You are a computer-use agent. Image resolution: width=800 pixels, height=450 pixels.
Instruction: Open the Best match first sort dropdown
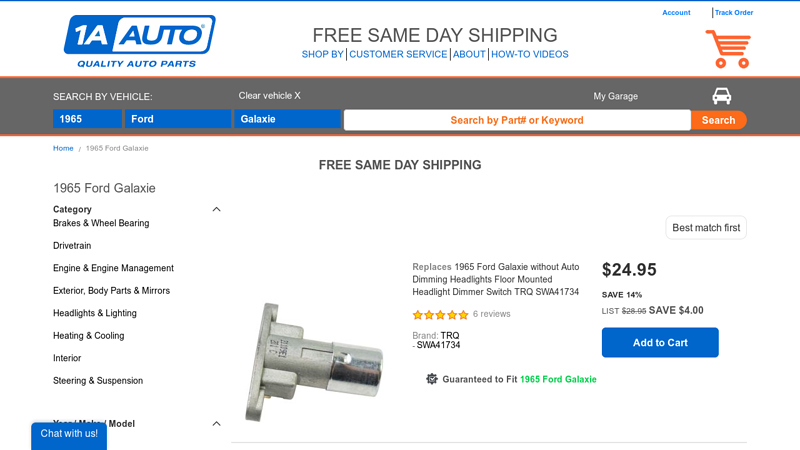coord(706,228)
